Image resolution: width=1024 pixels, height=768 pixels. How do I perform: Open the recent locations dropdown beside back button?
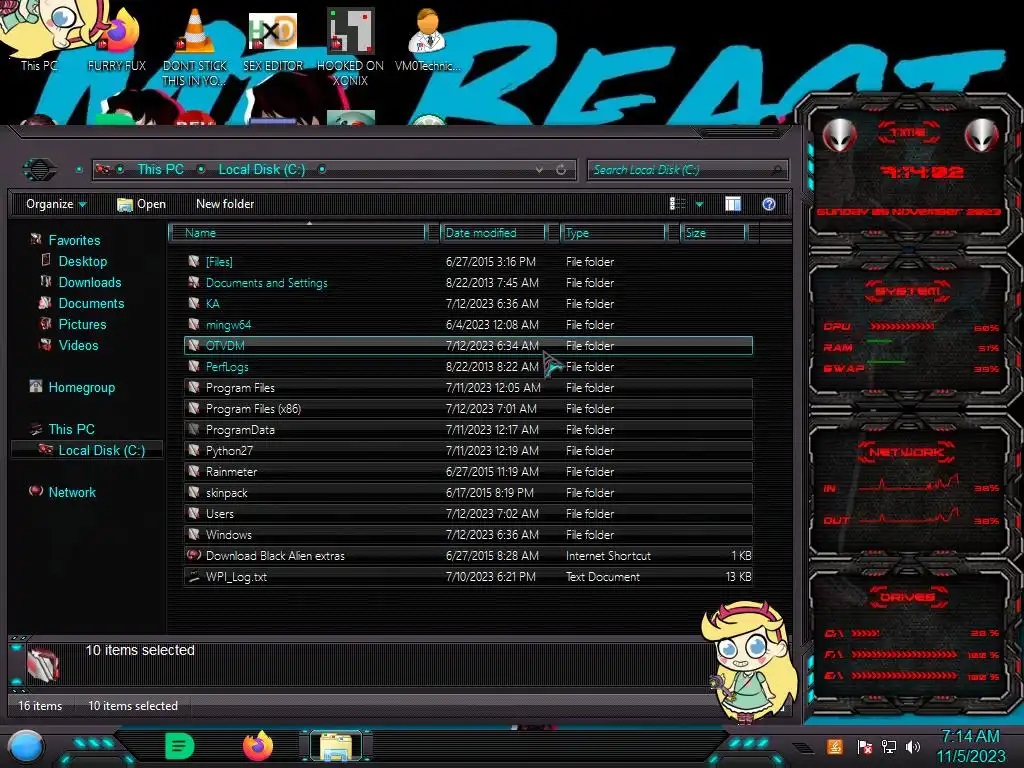[79, 170]
